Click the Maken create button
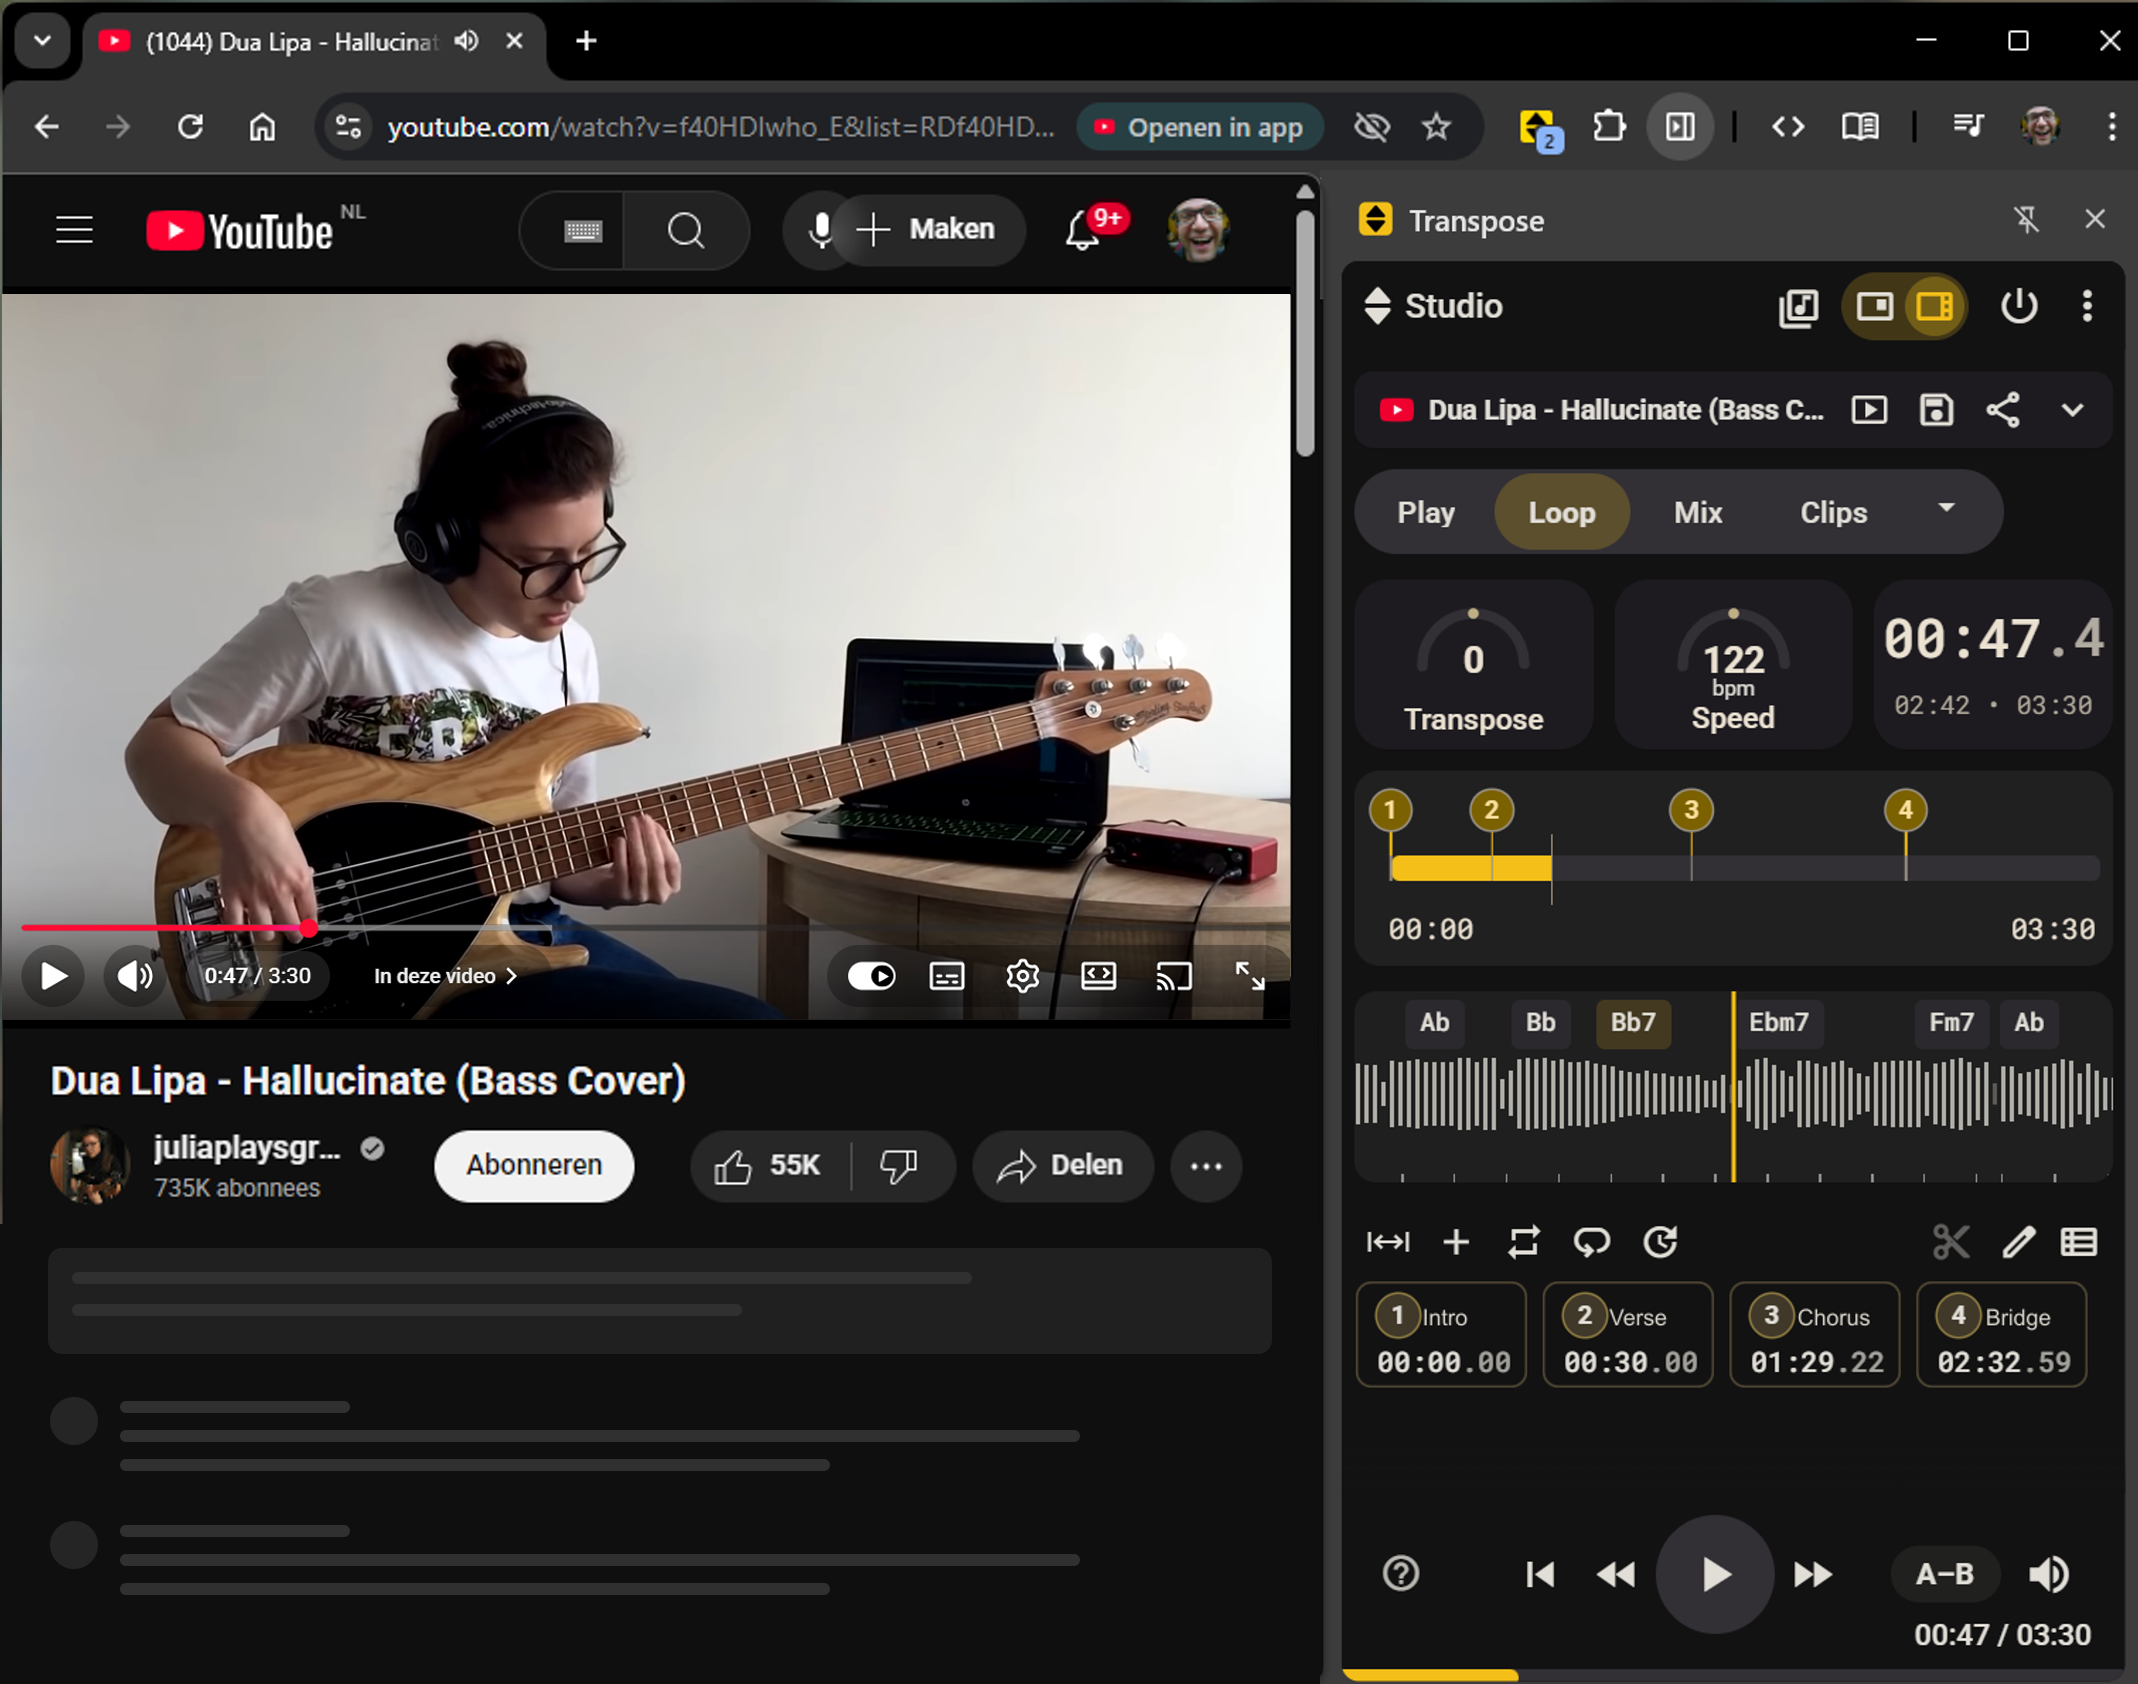The image size is (2138, 1684). click(x=928, y=230)
